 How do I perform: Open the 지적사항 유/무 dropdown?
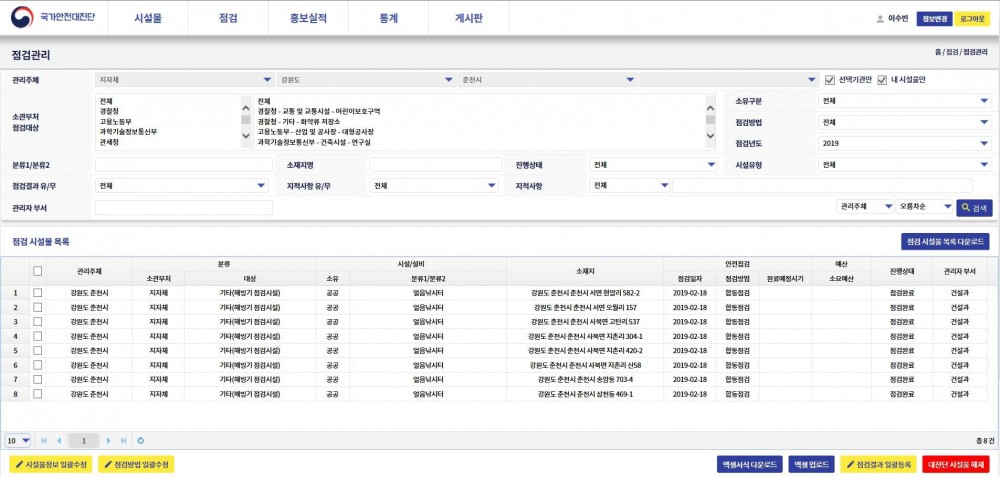[434, 186]
